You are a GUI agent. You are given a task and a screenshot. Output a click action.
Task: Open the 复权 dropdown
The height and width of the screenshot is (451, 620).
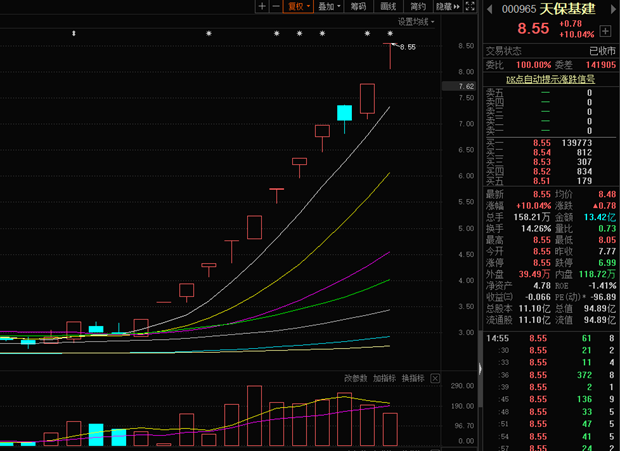click(x=299, y=6)
